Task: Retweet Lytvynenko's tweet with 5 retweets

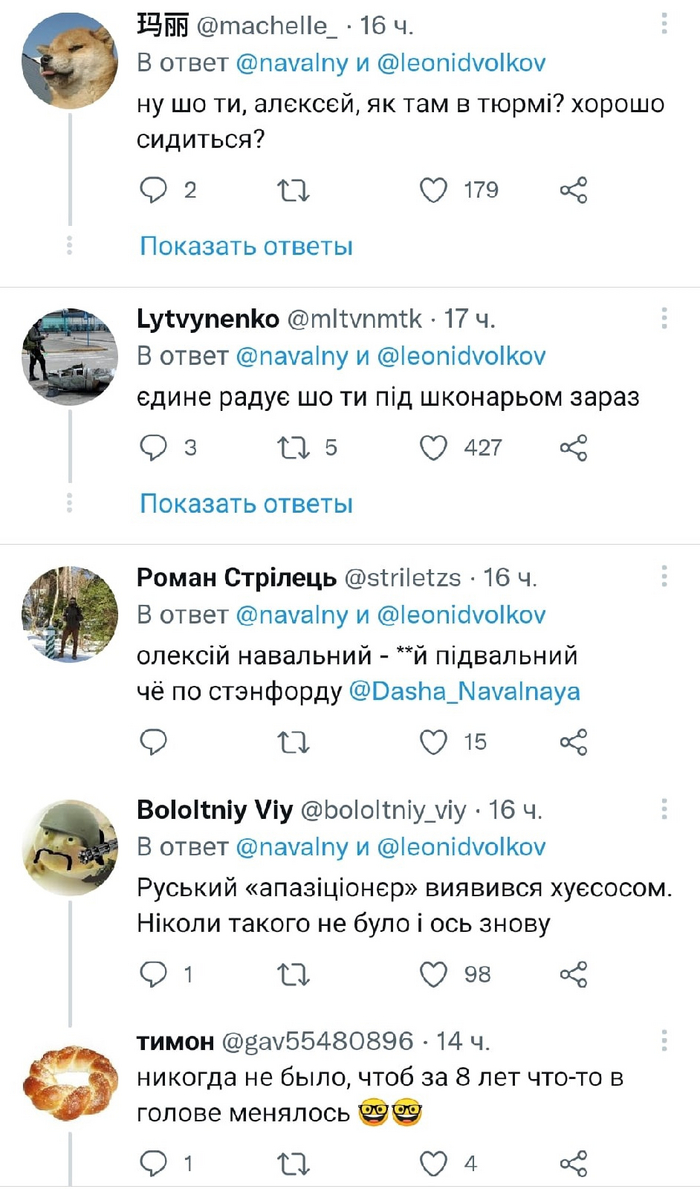Action: pos(293,448)
